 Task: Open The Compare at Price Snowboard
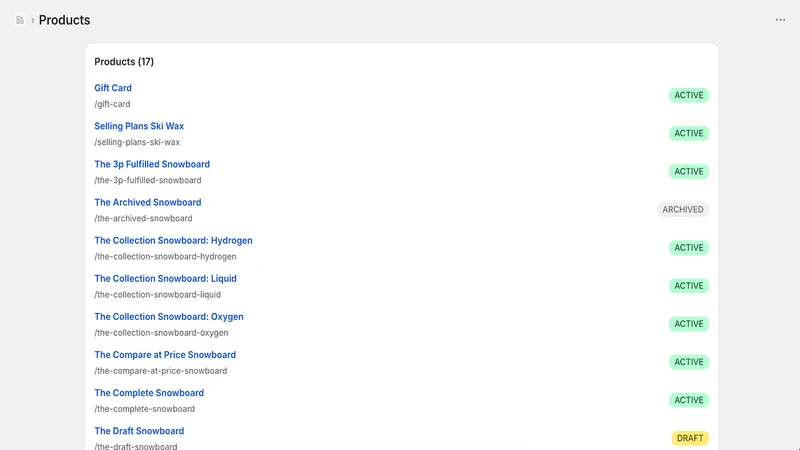(165, 355)
